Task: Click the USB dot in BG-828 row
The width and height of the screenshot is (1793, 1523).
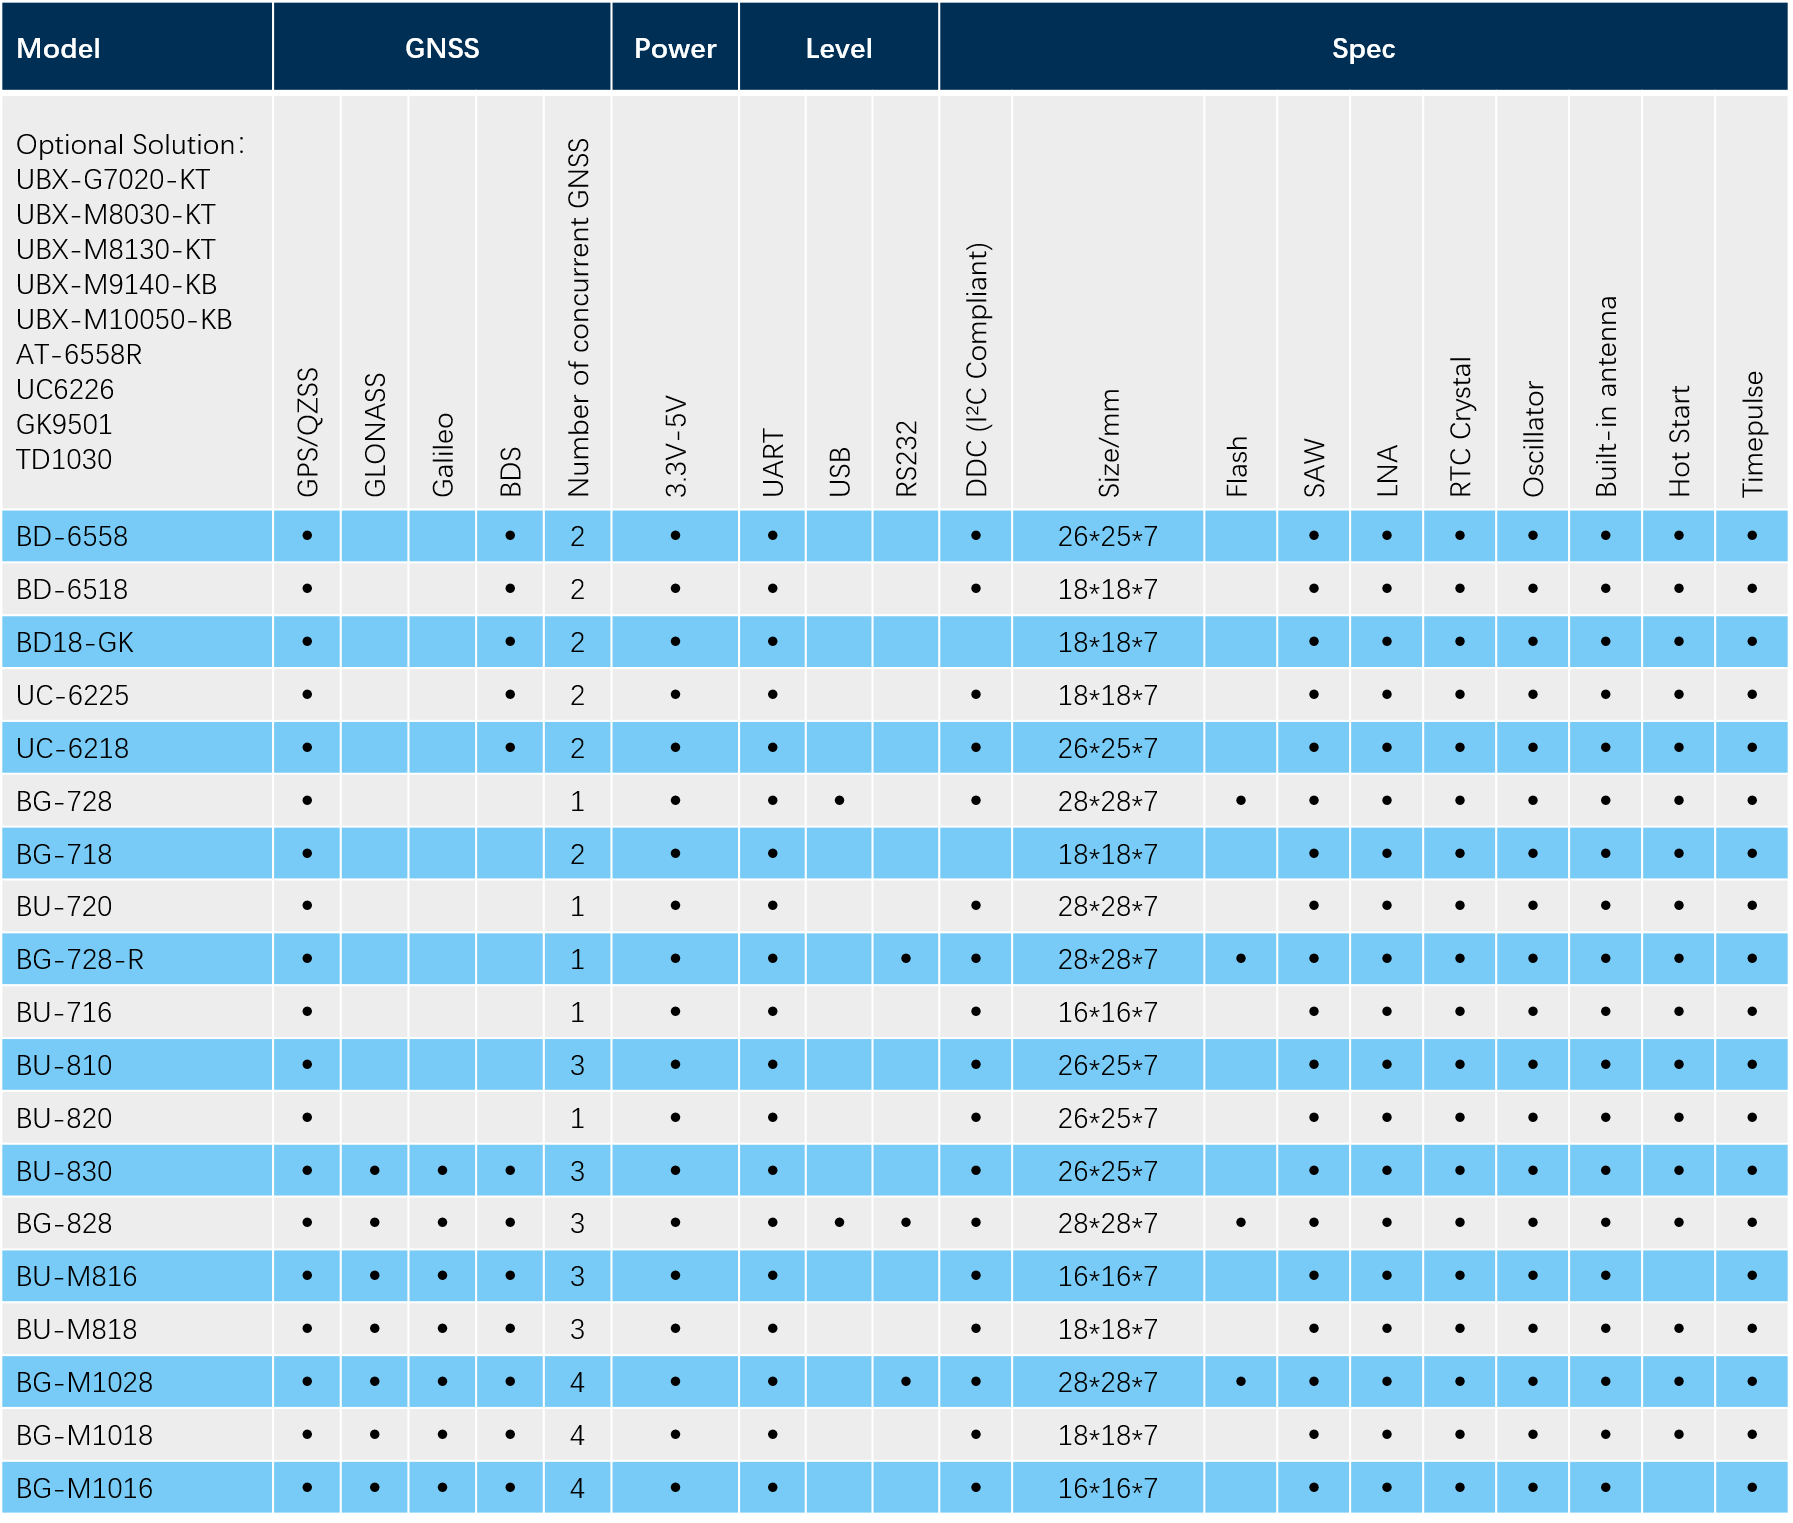Action: pyautogui.click(x=840, y=1223)
